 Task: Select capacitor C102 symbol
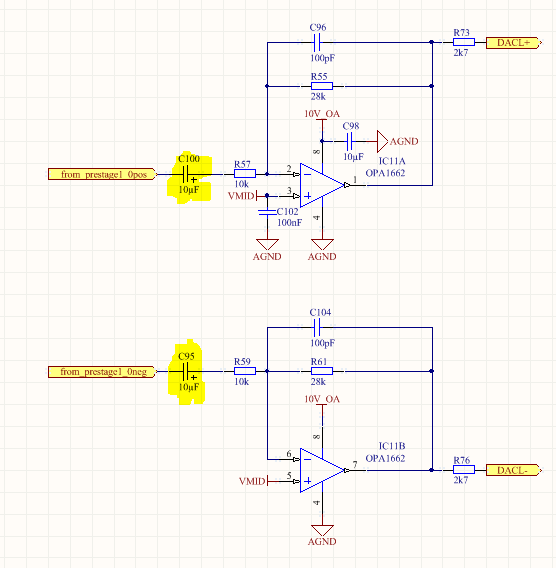267,212
